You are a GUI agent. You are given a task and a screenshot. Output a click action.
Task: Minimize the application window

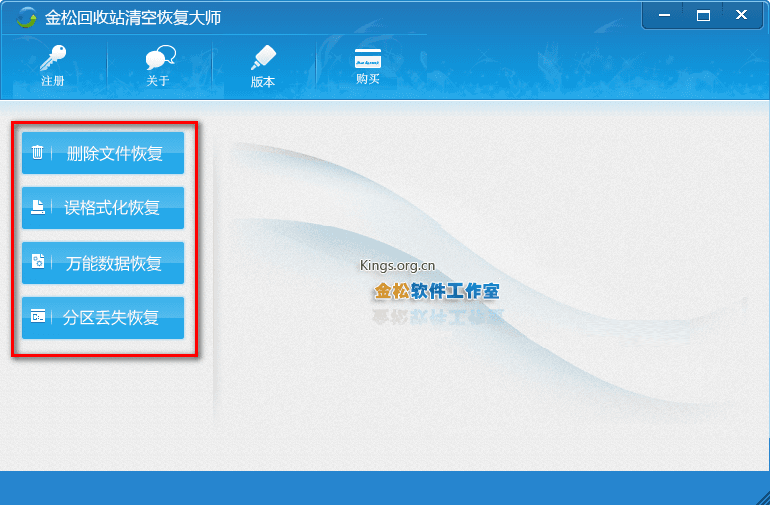click(x=664, y=15)
